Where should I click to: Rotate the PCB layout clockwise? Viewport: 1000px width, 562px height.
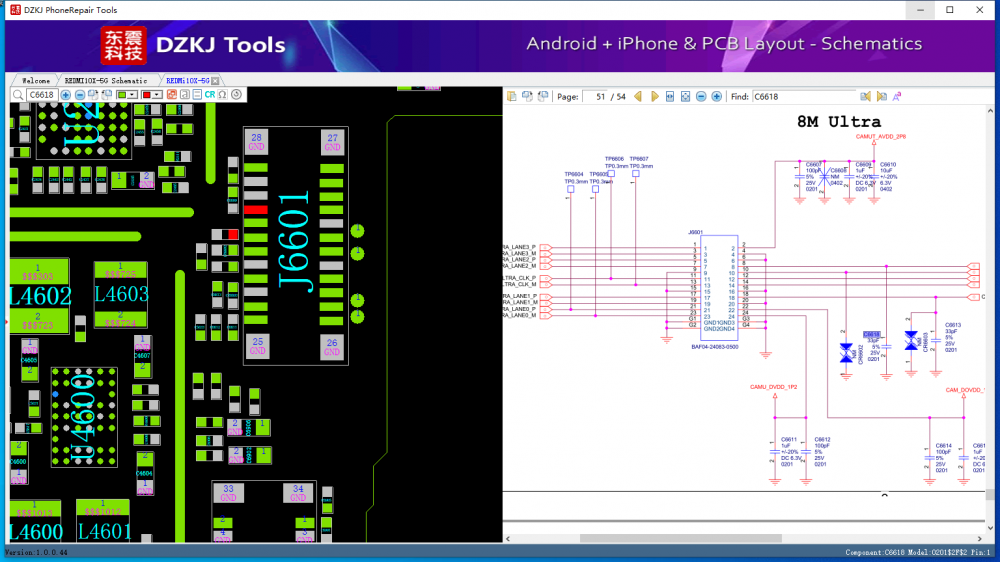point(93,94)
